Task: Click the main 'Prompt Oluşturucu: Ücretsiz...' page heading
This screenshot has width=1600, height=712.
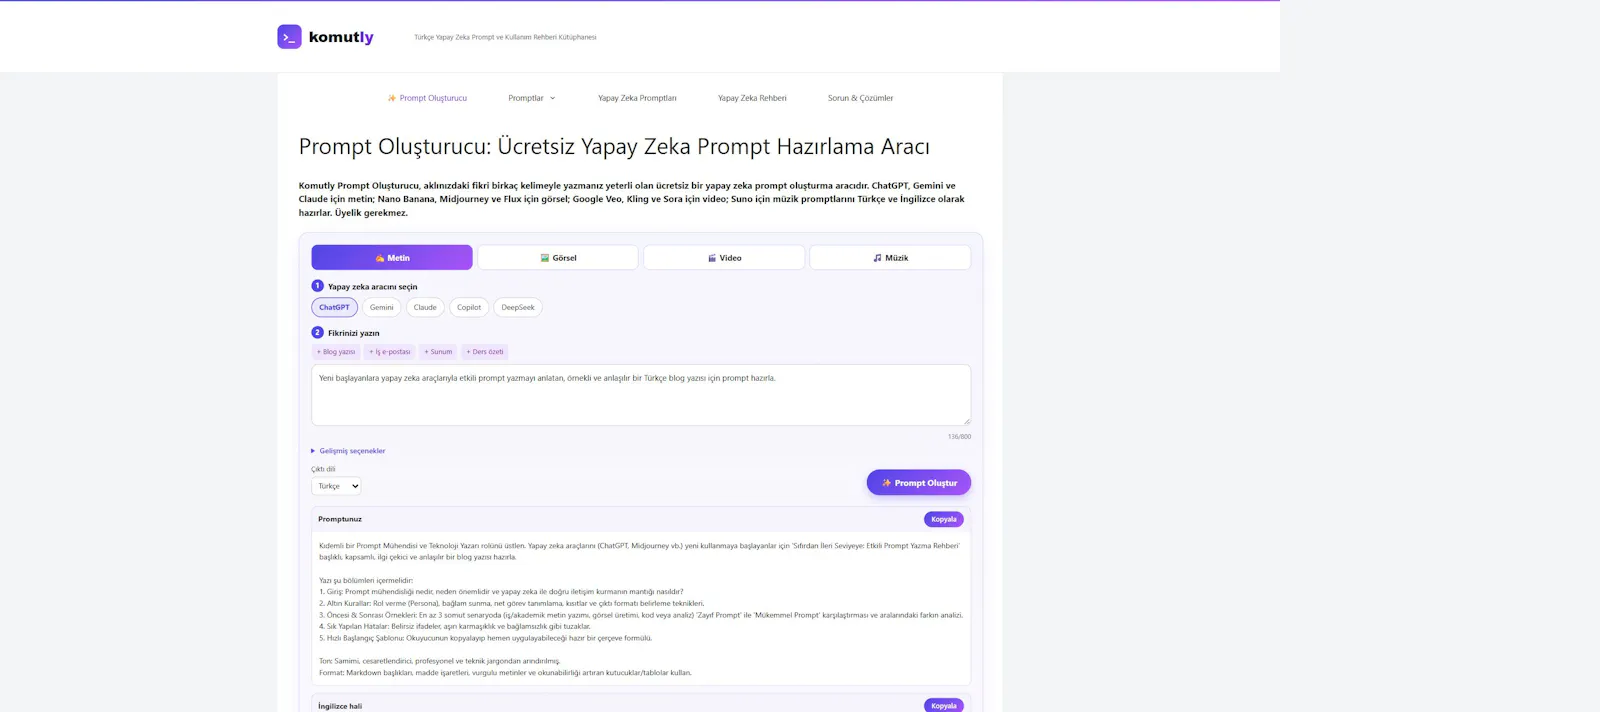Action: pos(614,147)
